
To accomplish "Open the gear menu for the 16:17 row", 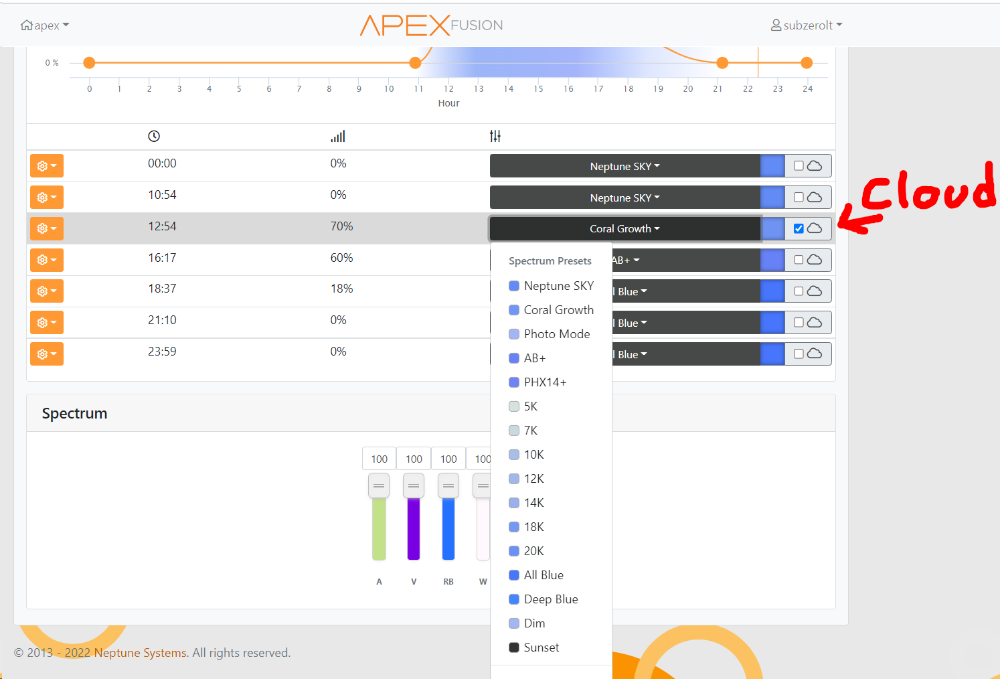I will click(47, 259).
